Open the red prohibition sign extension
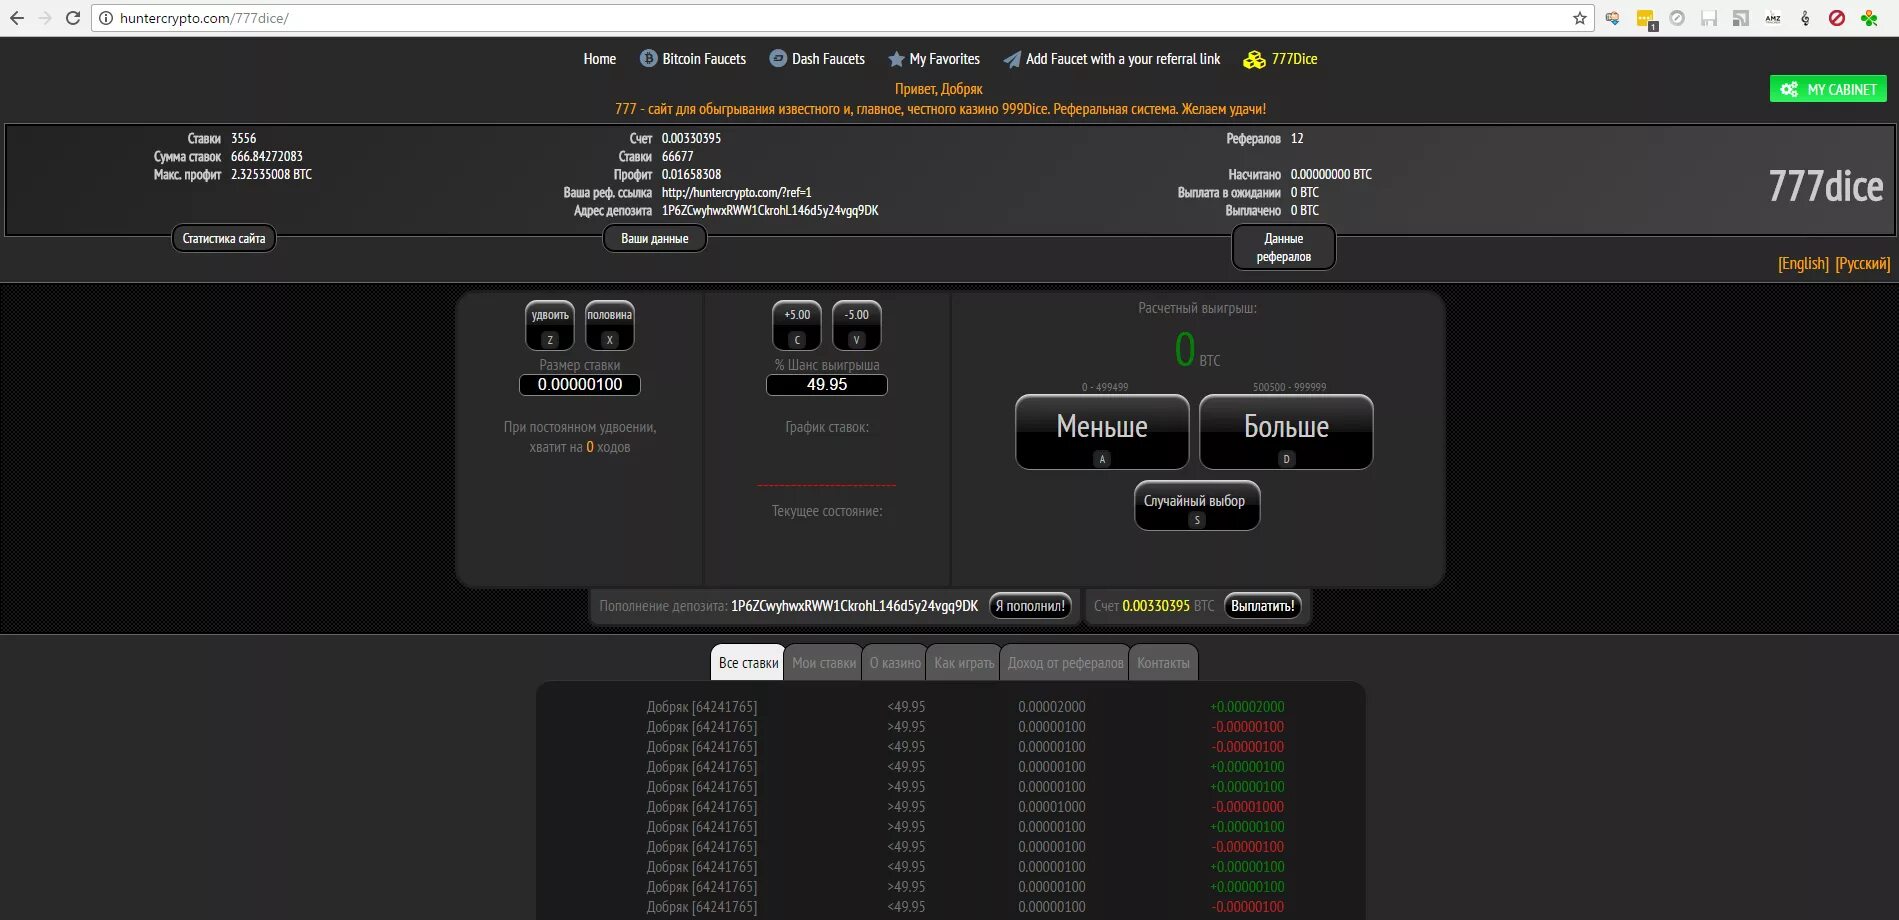 click(x=1837, y=18)
